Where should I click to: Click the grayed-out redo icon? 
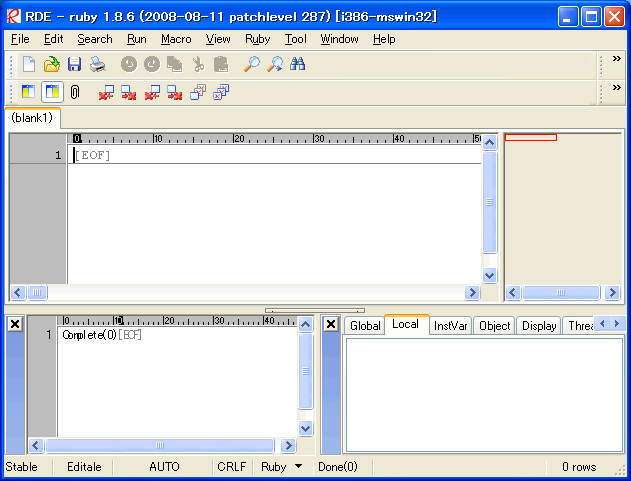click(x=152, y=64)
